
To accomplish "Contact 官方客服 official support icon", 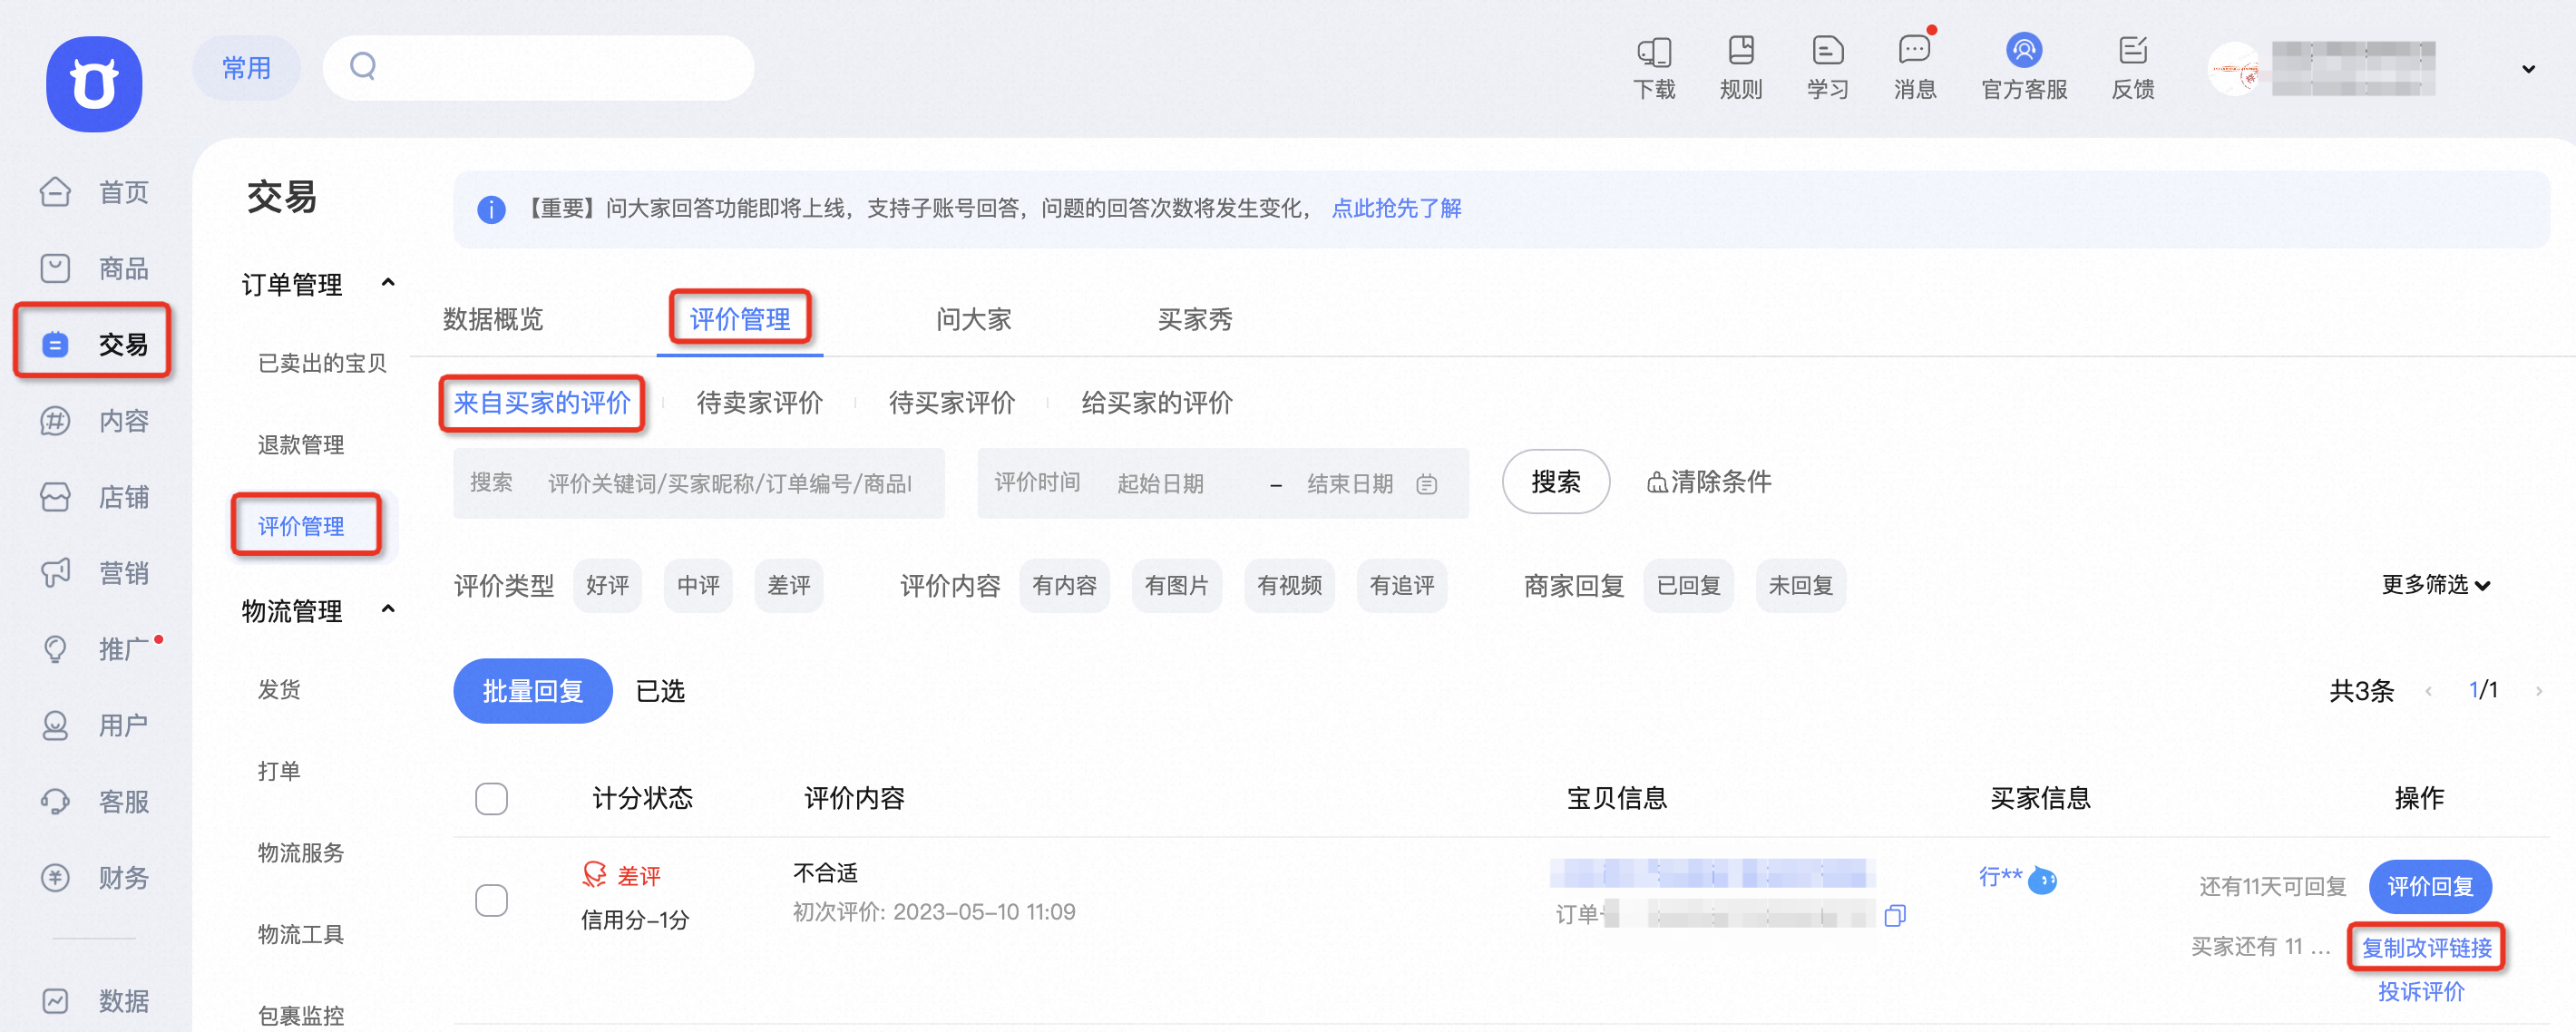I will click(x=2024, y=68).
